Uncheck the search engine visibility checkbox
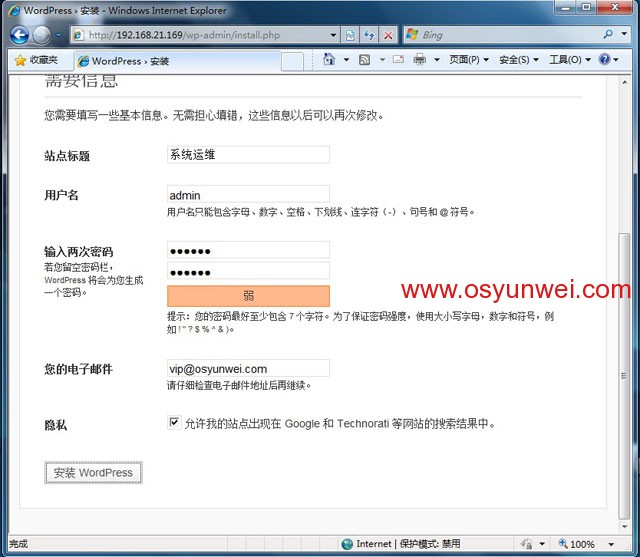The width and height of the screenshot is (640, 557). [x=174, y=422]
